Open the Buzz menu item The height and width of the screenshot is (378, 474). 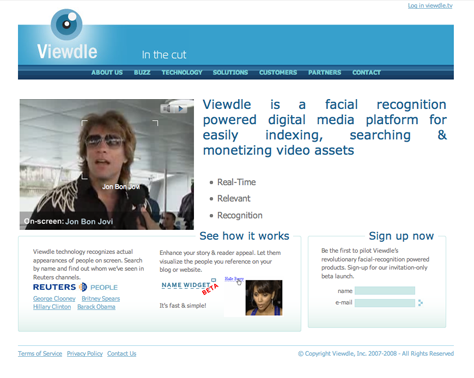pos(142,73)
